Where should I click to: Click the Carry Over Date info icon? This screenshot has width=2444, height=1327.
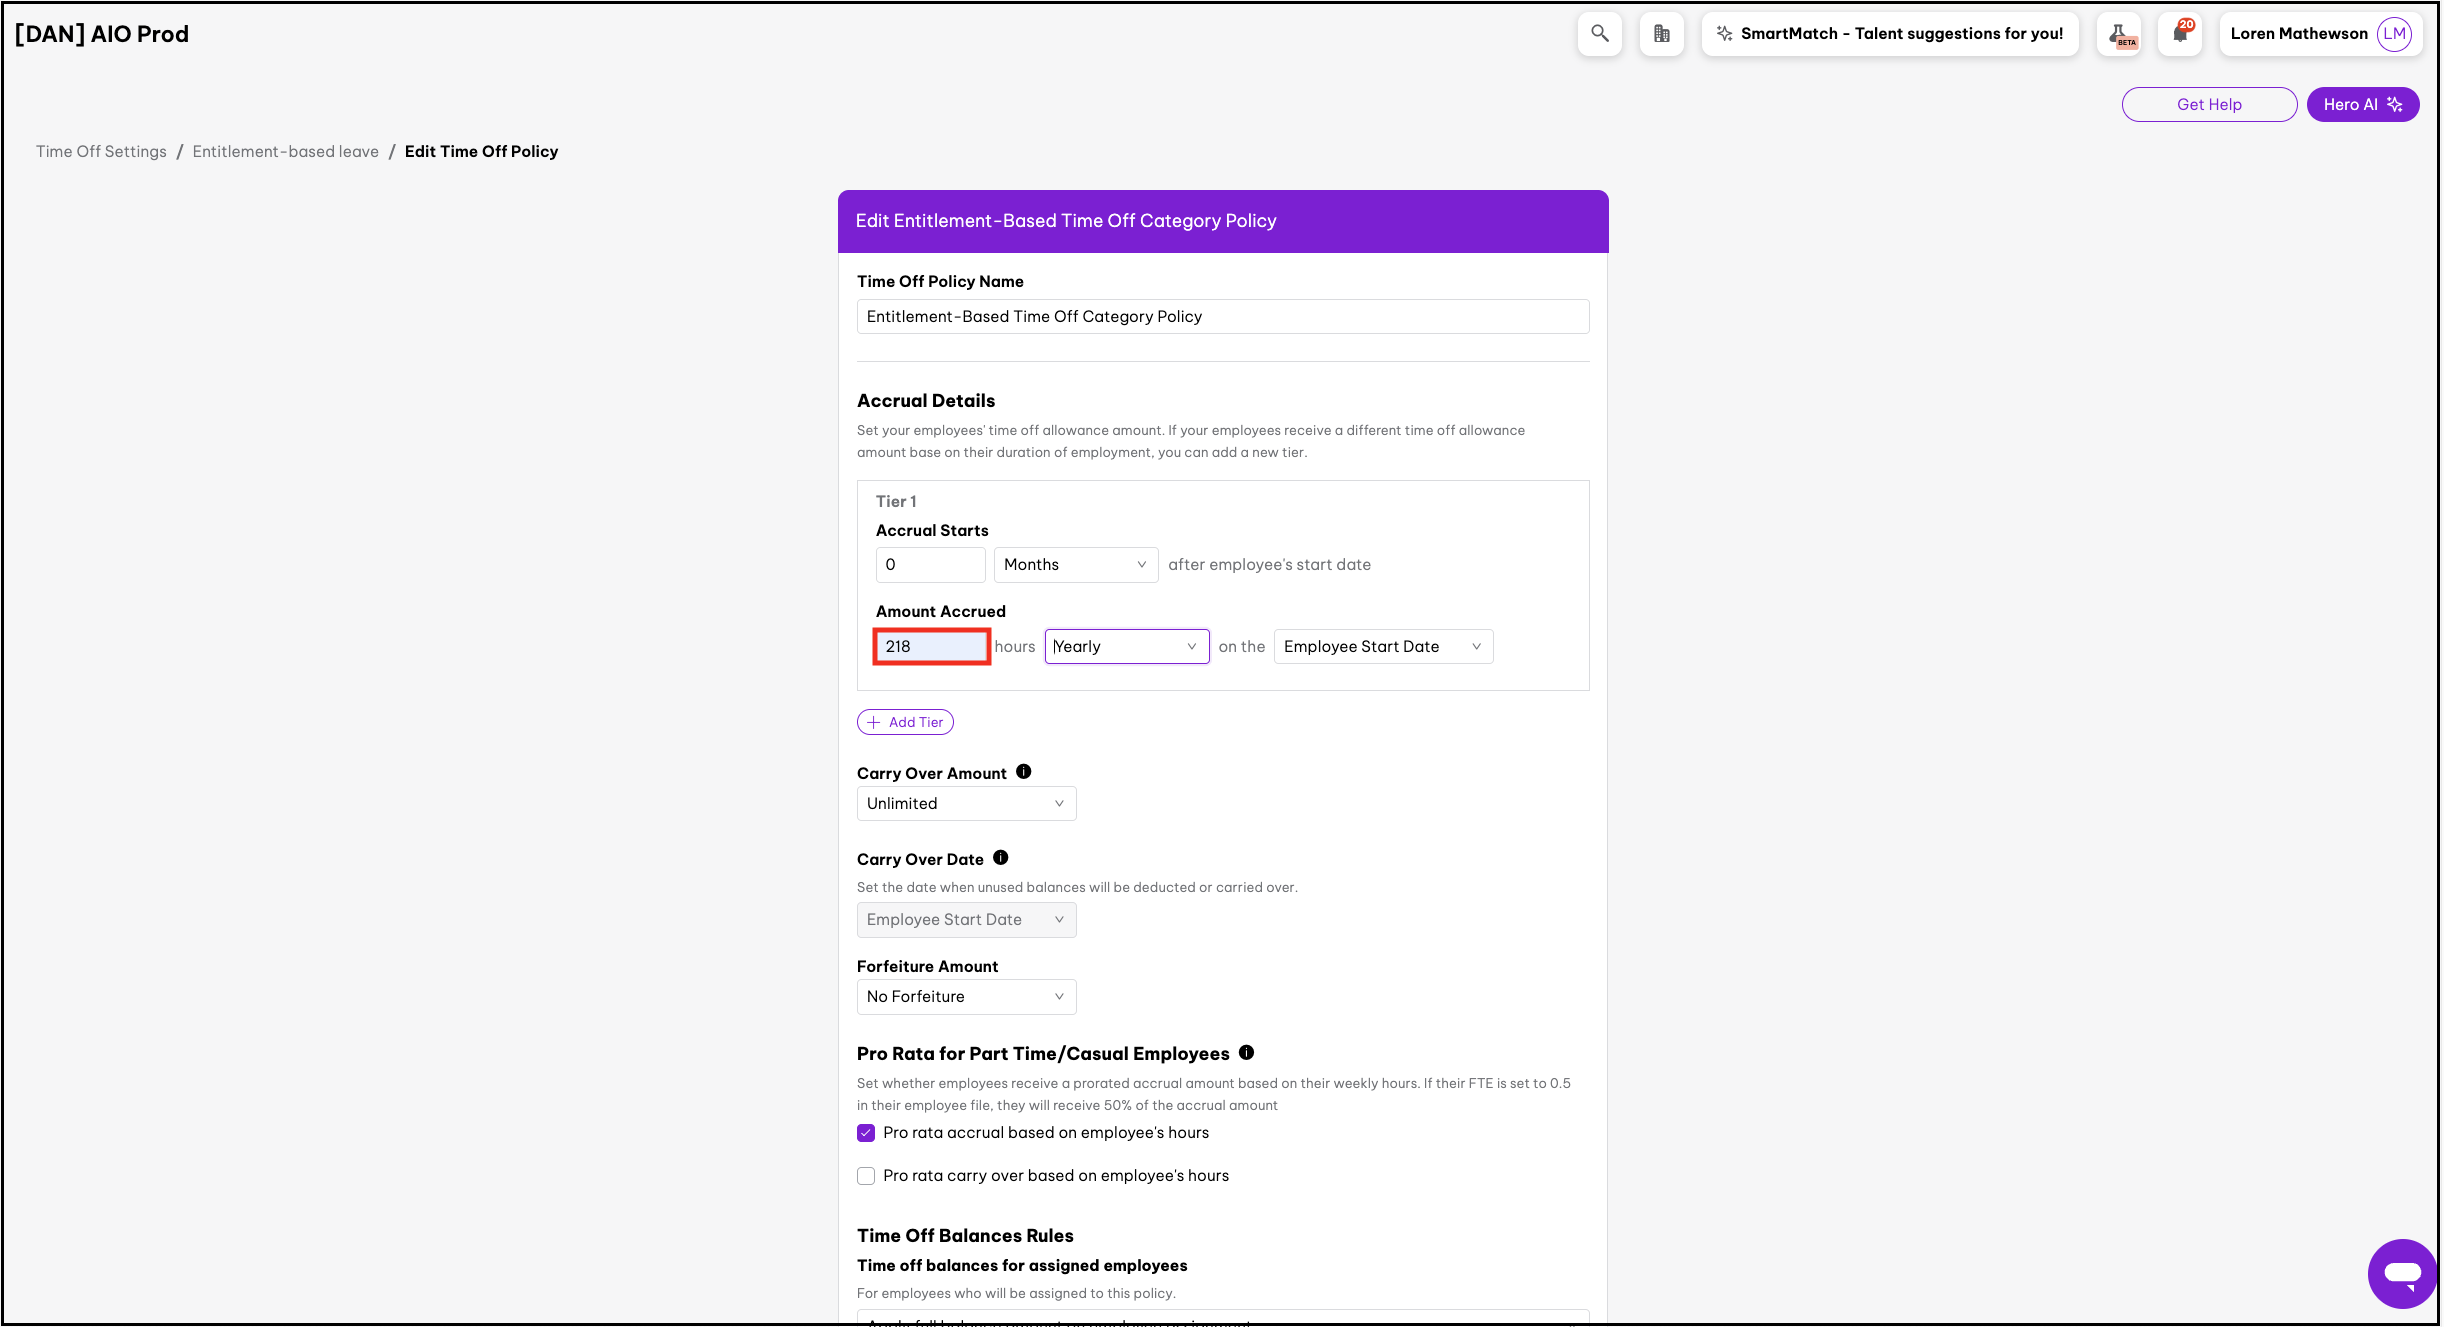[x=1000, y=858]
